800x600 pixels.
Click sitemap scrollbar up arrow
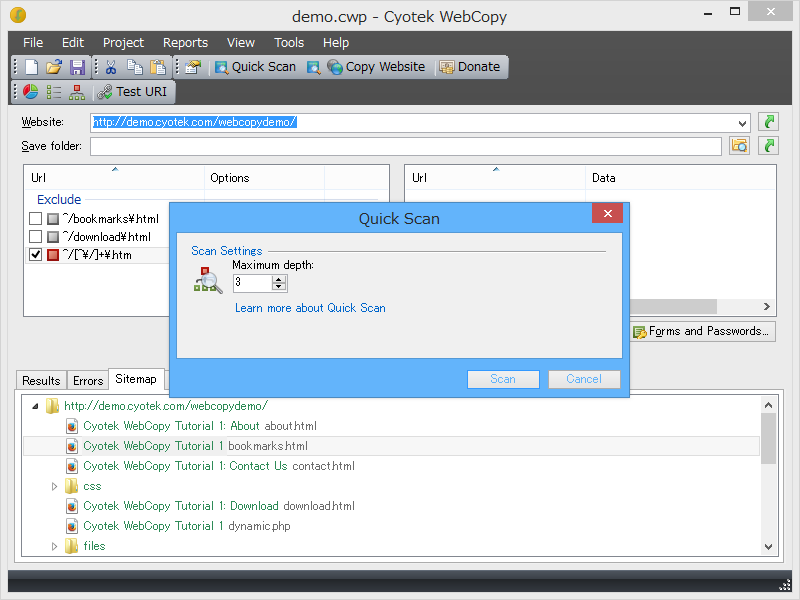(x=768, y=406)
